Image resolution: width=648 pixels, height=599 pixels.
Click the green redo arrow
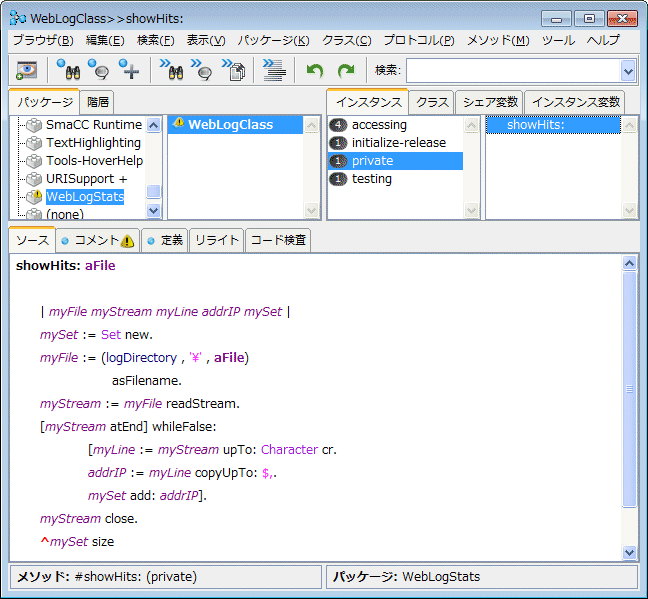[346, 70]
